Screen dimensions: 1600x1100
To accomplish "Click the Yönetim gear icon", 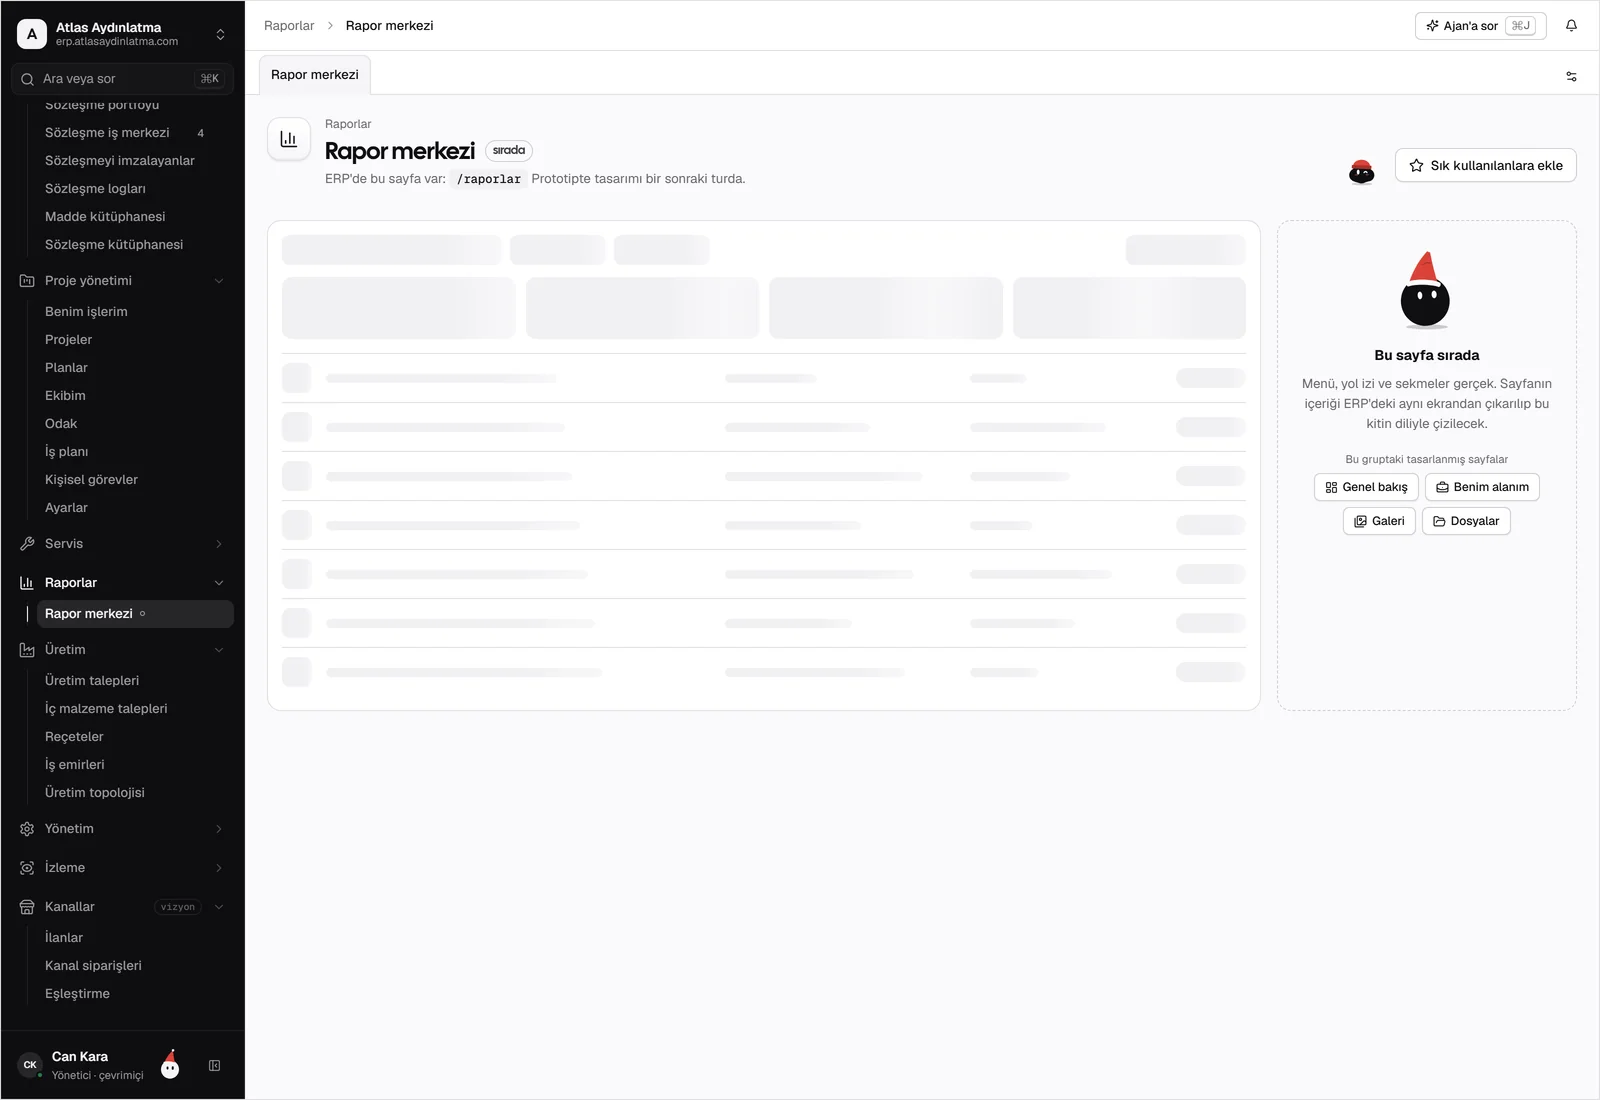I will tap(27, 829).
